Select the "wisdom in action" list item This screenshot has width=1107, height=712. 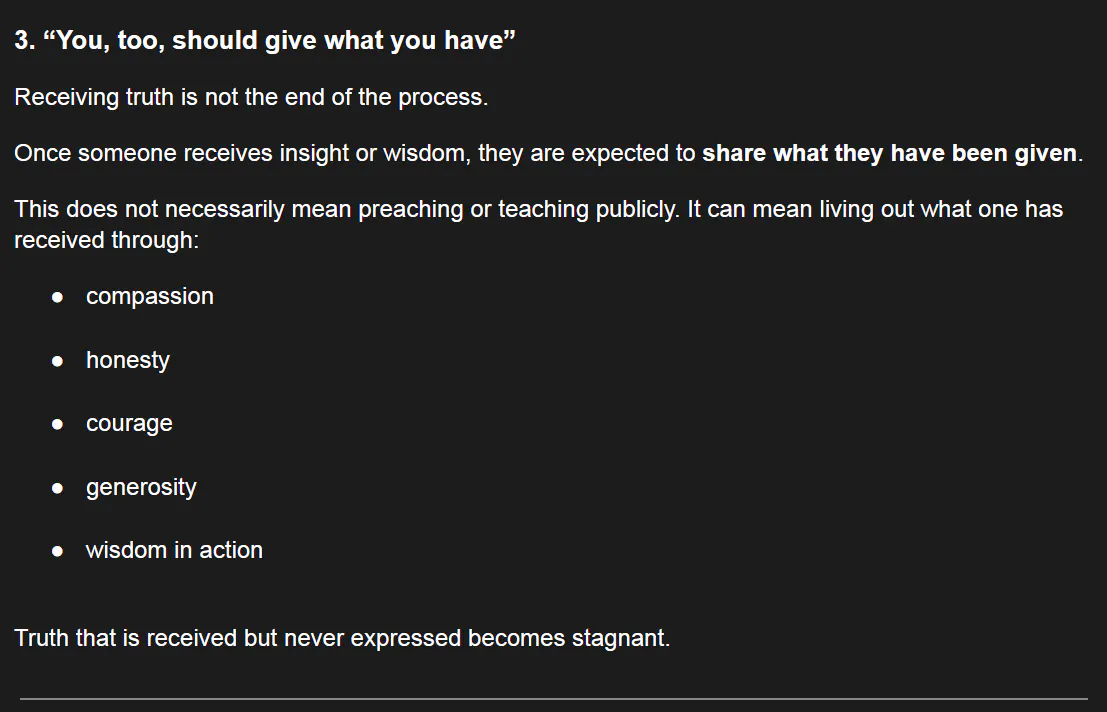[174, 551]
